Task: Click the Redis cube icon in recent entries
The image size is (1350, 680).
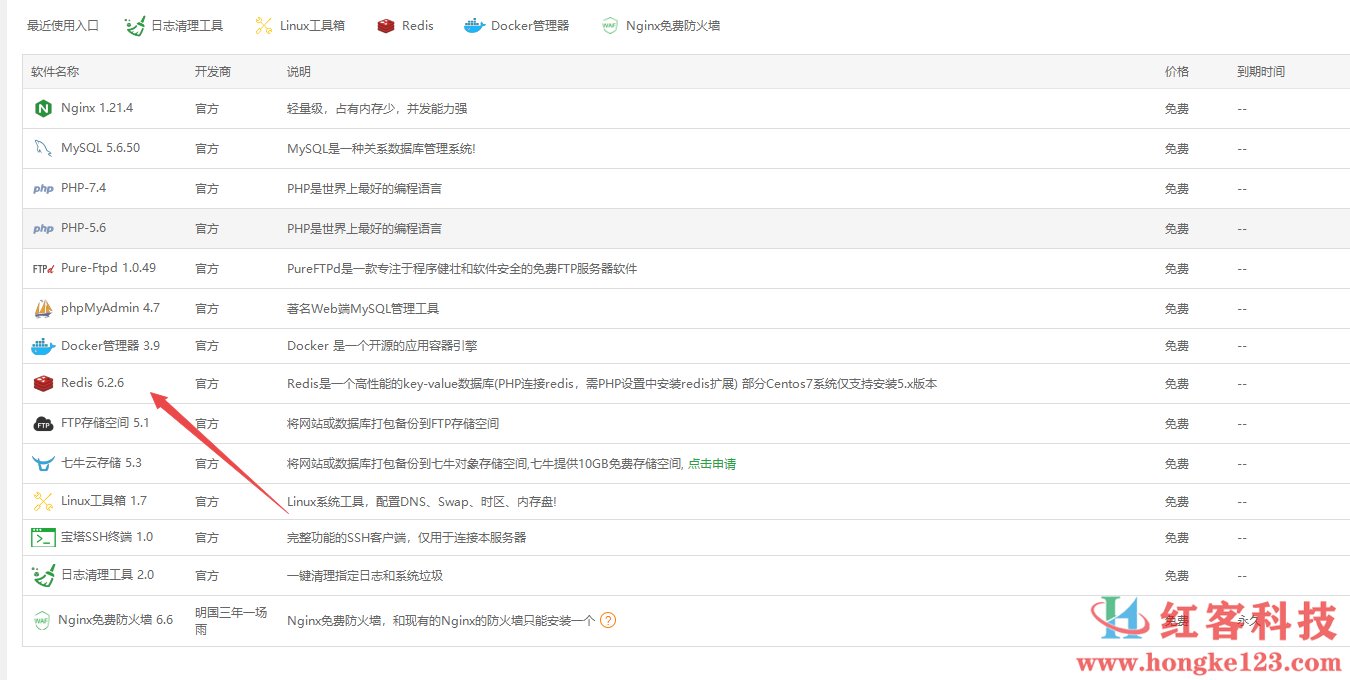Action: tap(386, 26)
